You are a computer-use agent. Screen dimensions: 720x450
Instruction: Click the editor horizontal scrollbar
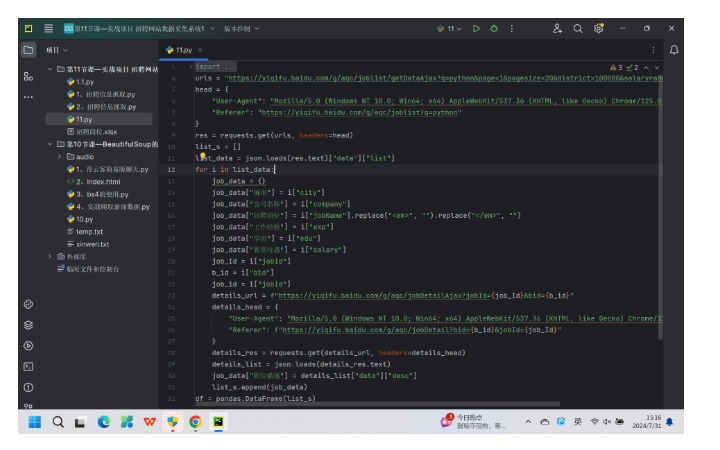click(x=377, y=404)
